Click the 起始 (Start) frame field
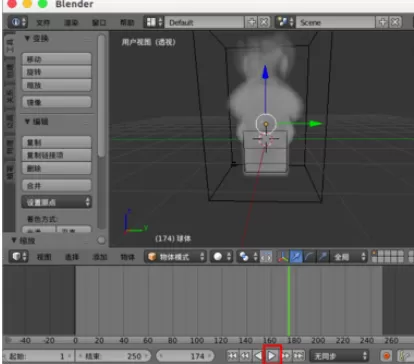Screen dimensions: 414x364 (x=38, y=356)
